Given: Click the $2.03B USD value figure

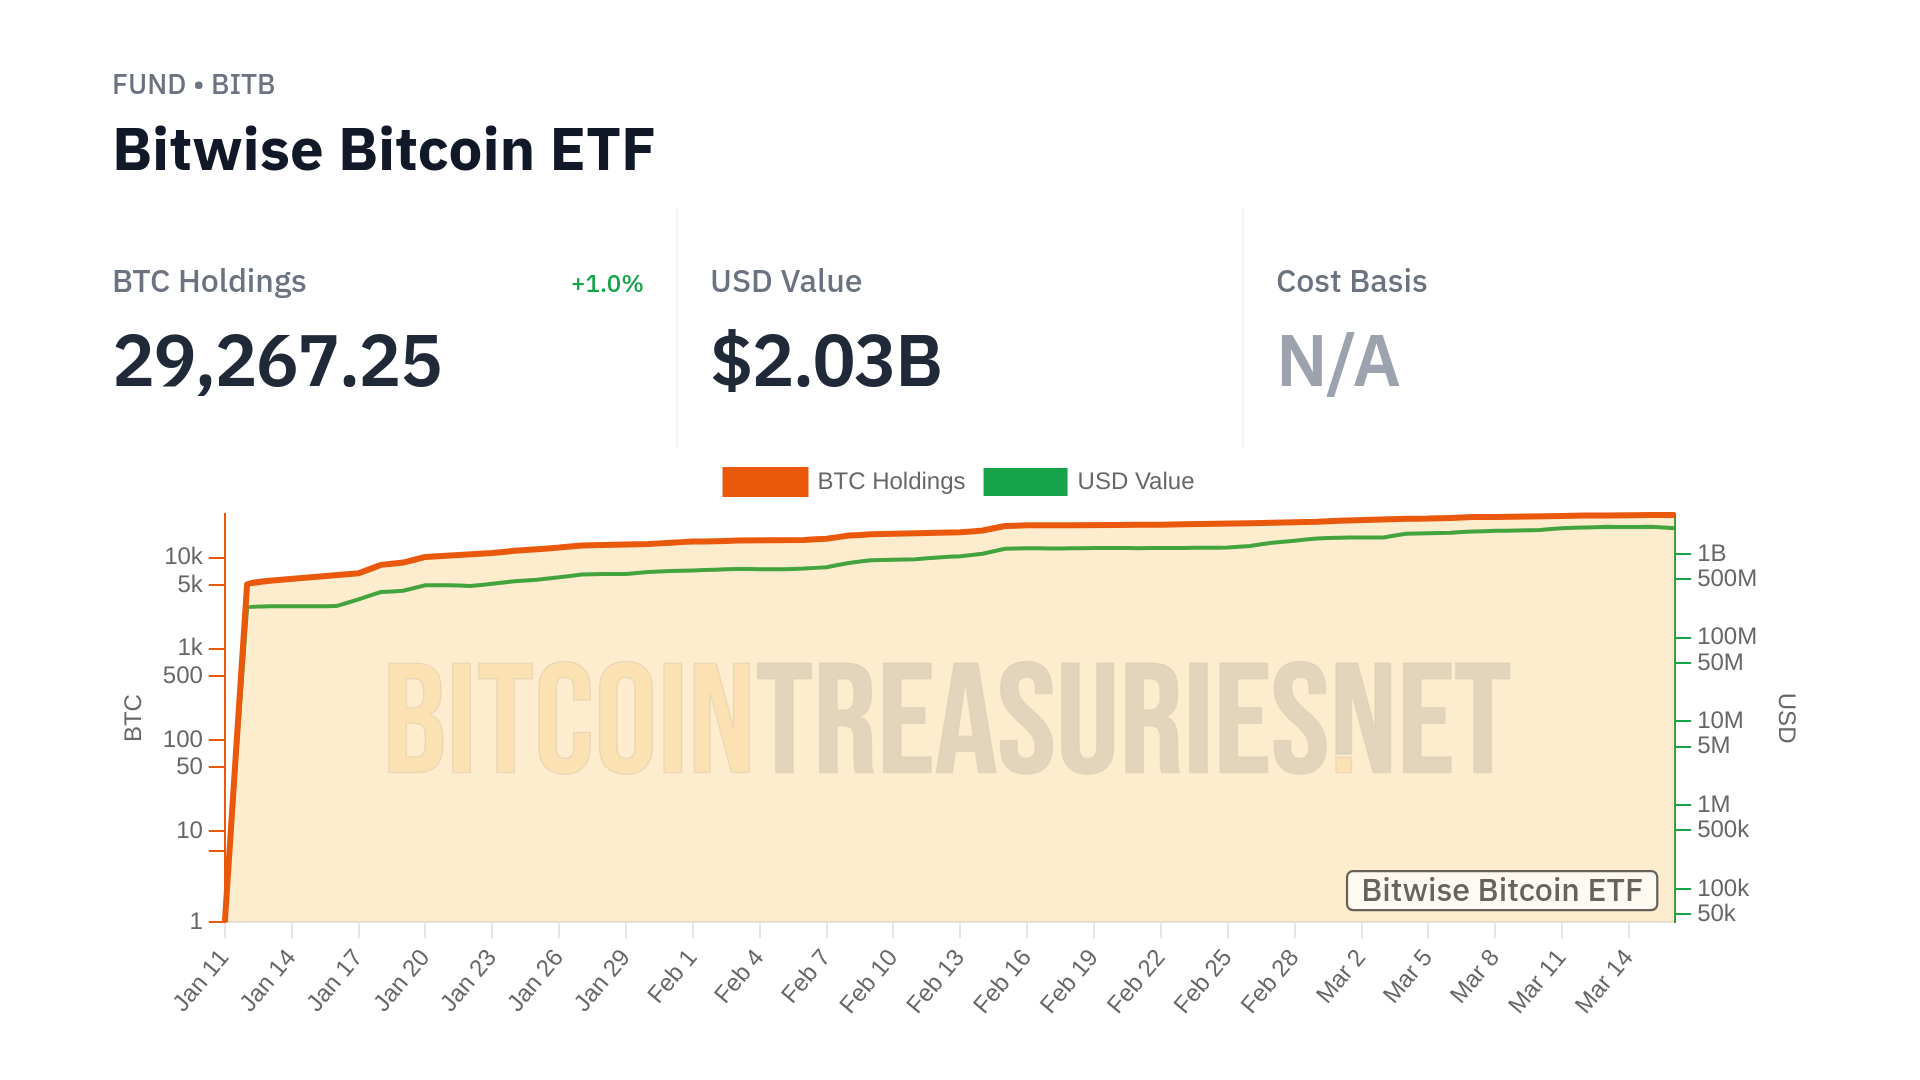Looking at the screenshot, I should [826, 361].
